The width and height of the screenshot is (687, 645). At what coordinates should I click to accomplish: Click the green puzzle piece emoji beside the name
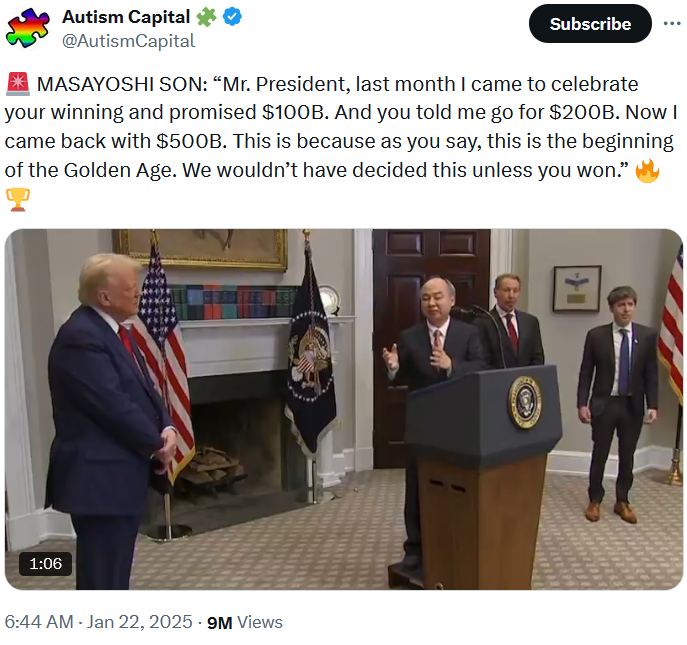coord(206,17)
